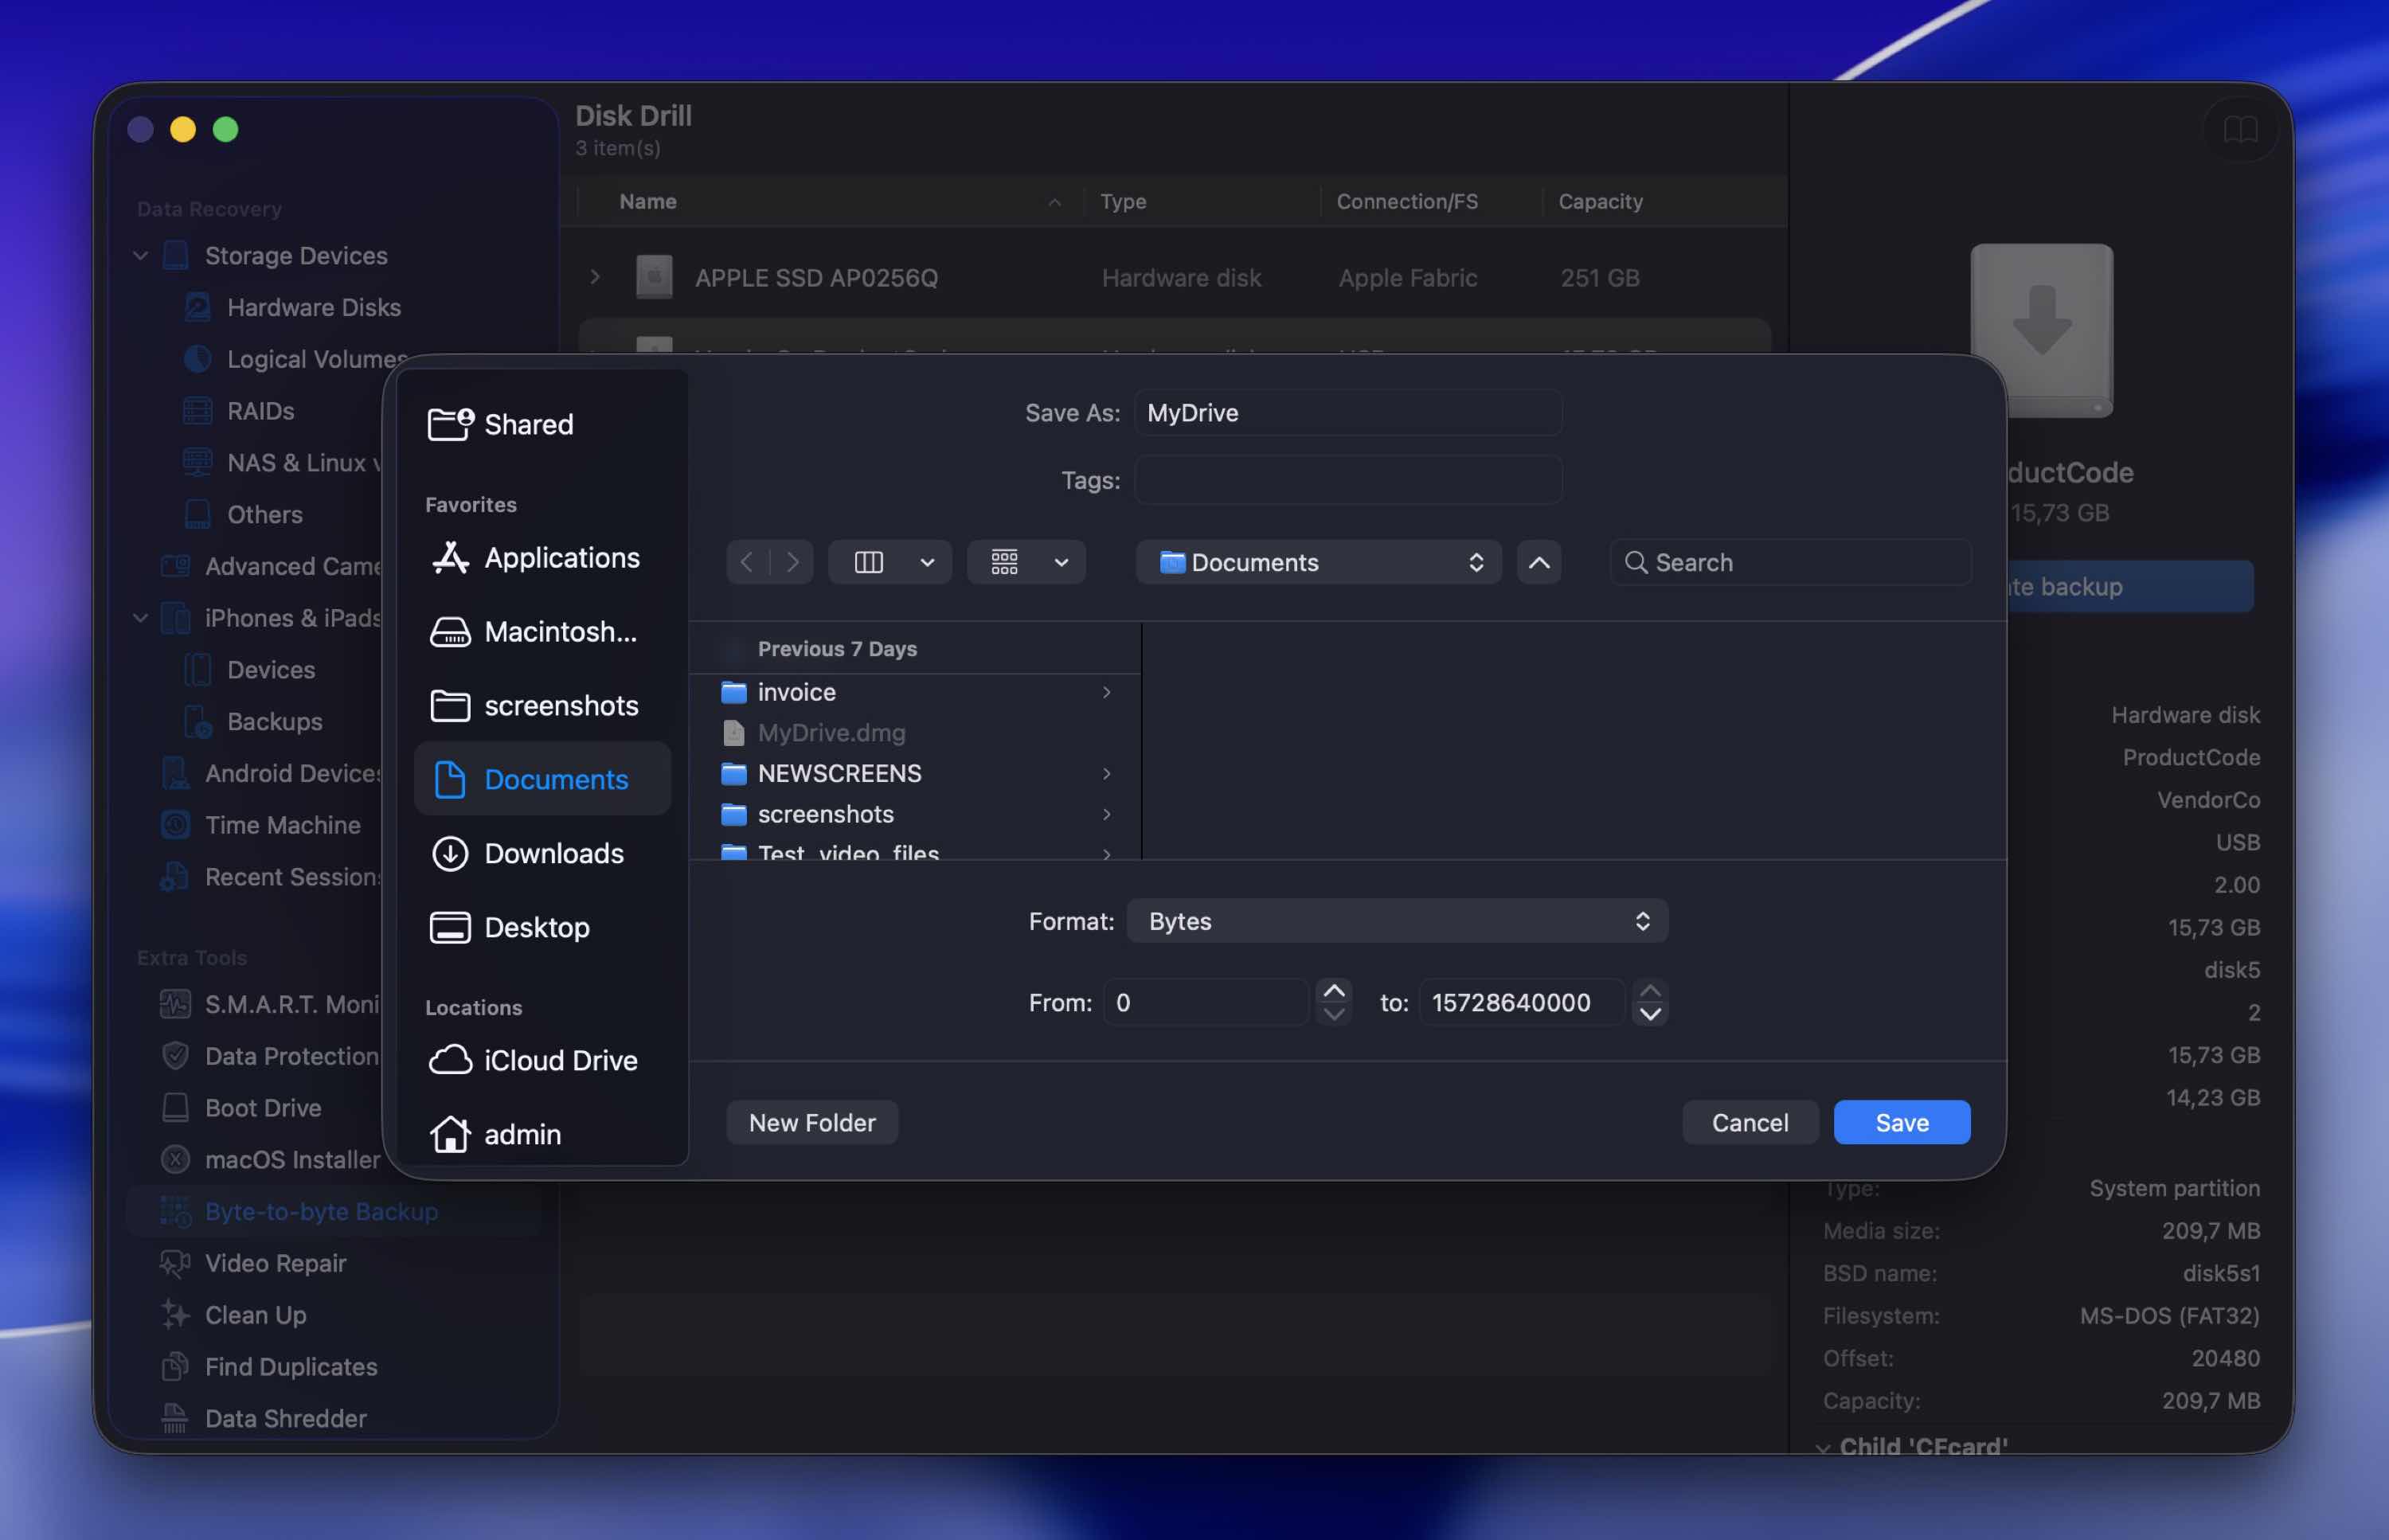Open the admin home folder icon
The width and height of the screenshot is (2389, 1540).
(450, 1134)
